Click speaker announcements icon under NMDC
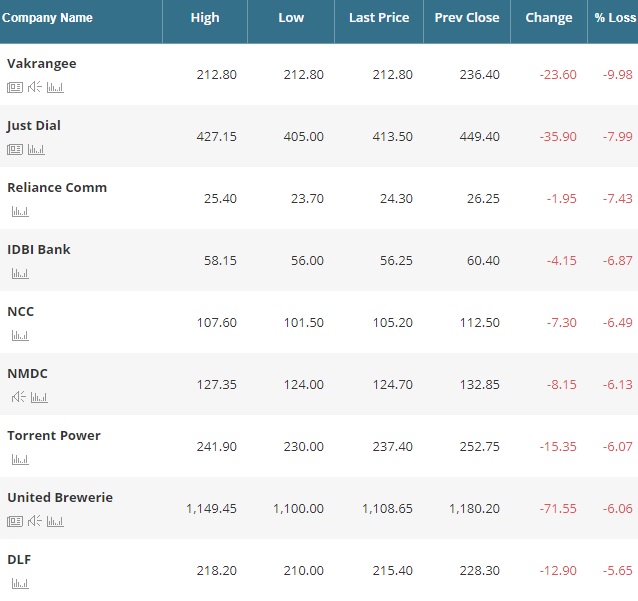 19,397
